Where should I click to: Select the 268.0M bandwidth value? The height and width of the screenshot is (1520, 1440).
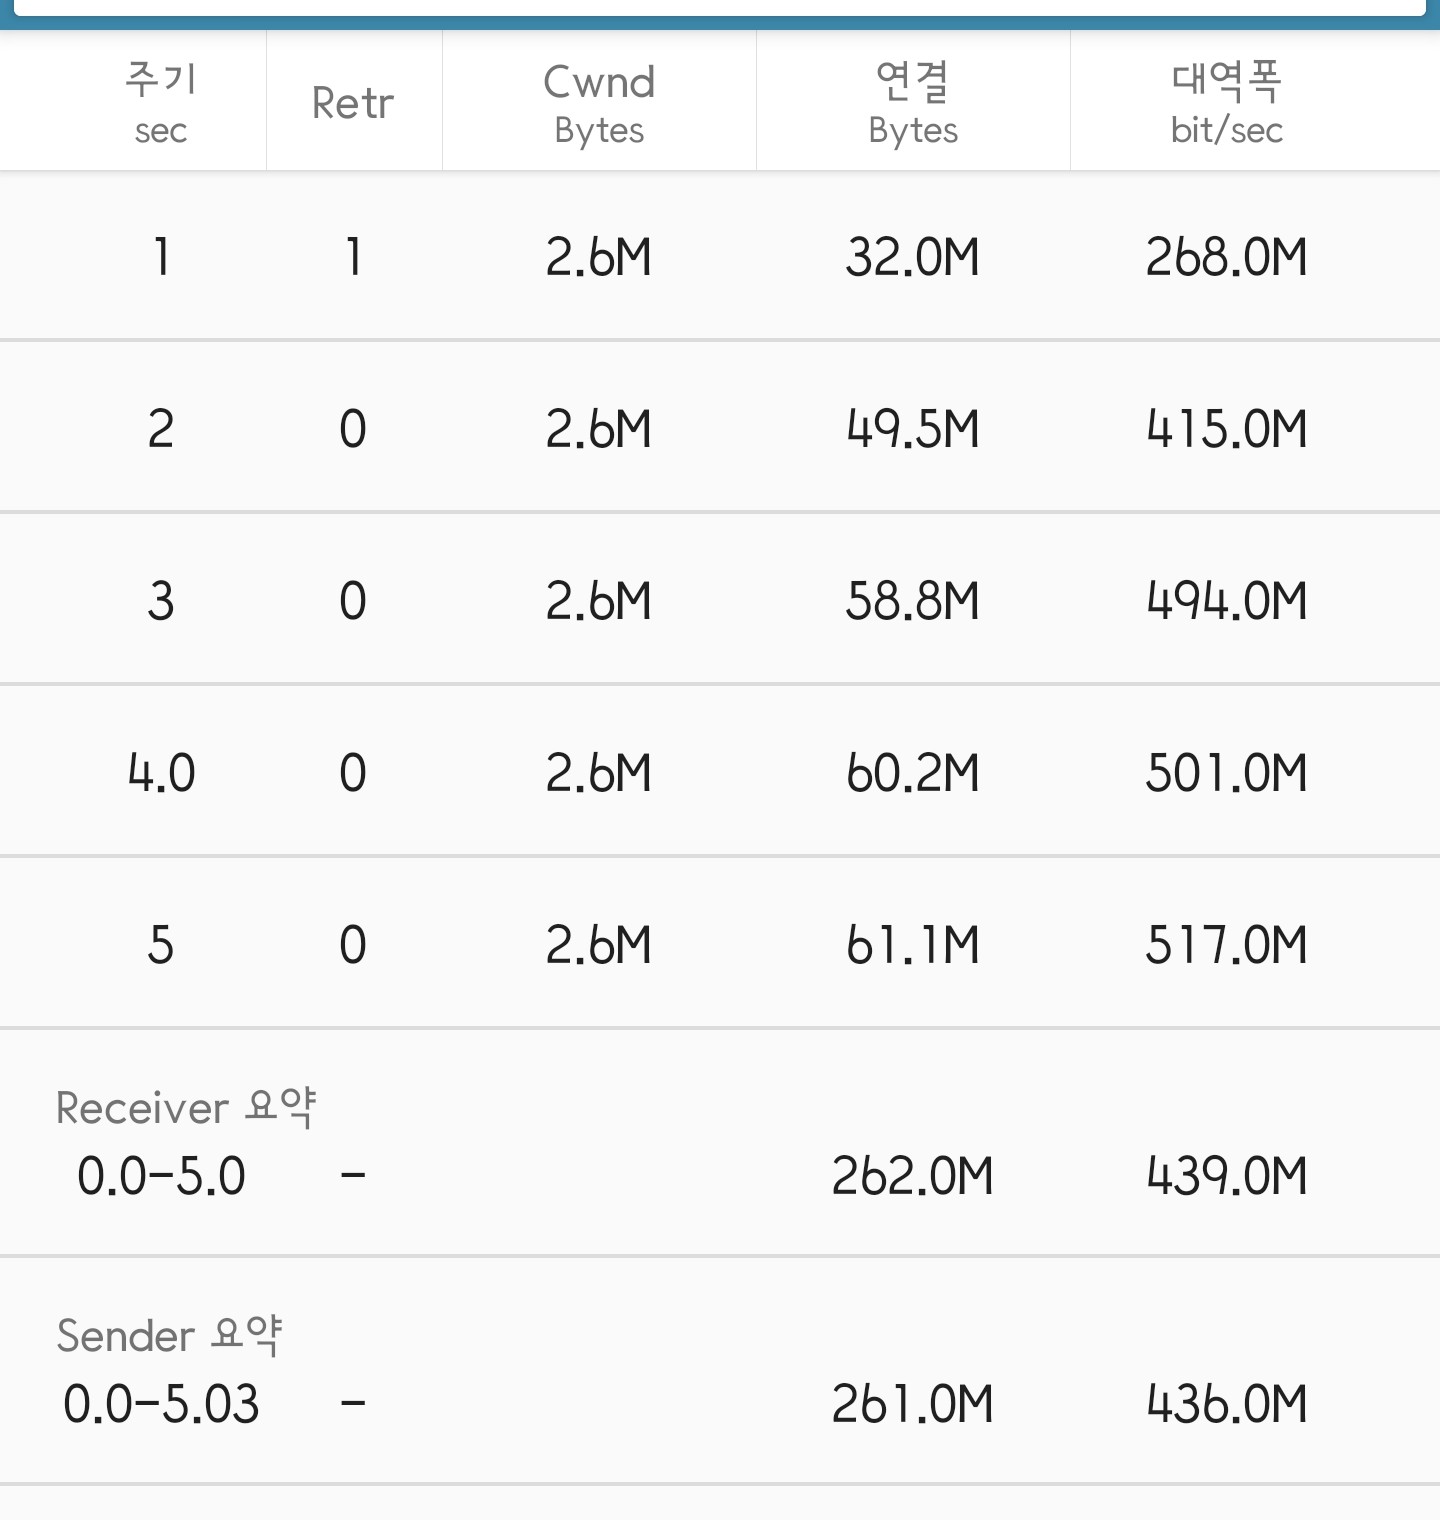click(1227, 257)
